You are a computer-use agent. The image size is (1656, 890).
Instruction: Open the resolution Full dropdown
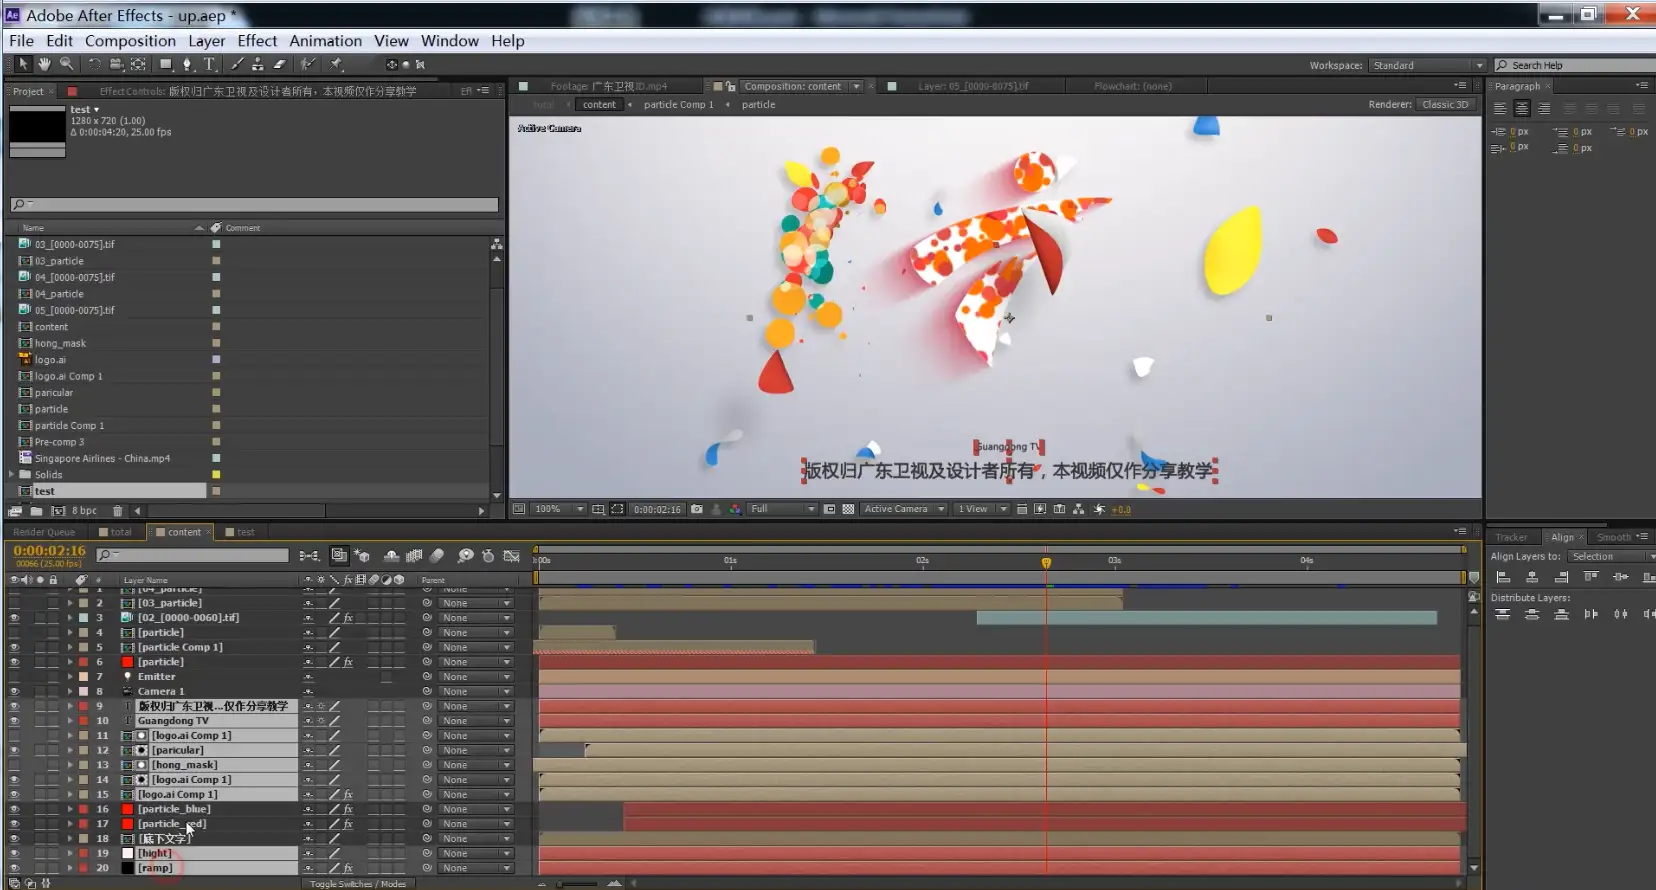pos(783,509)
